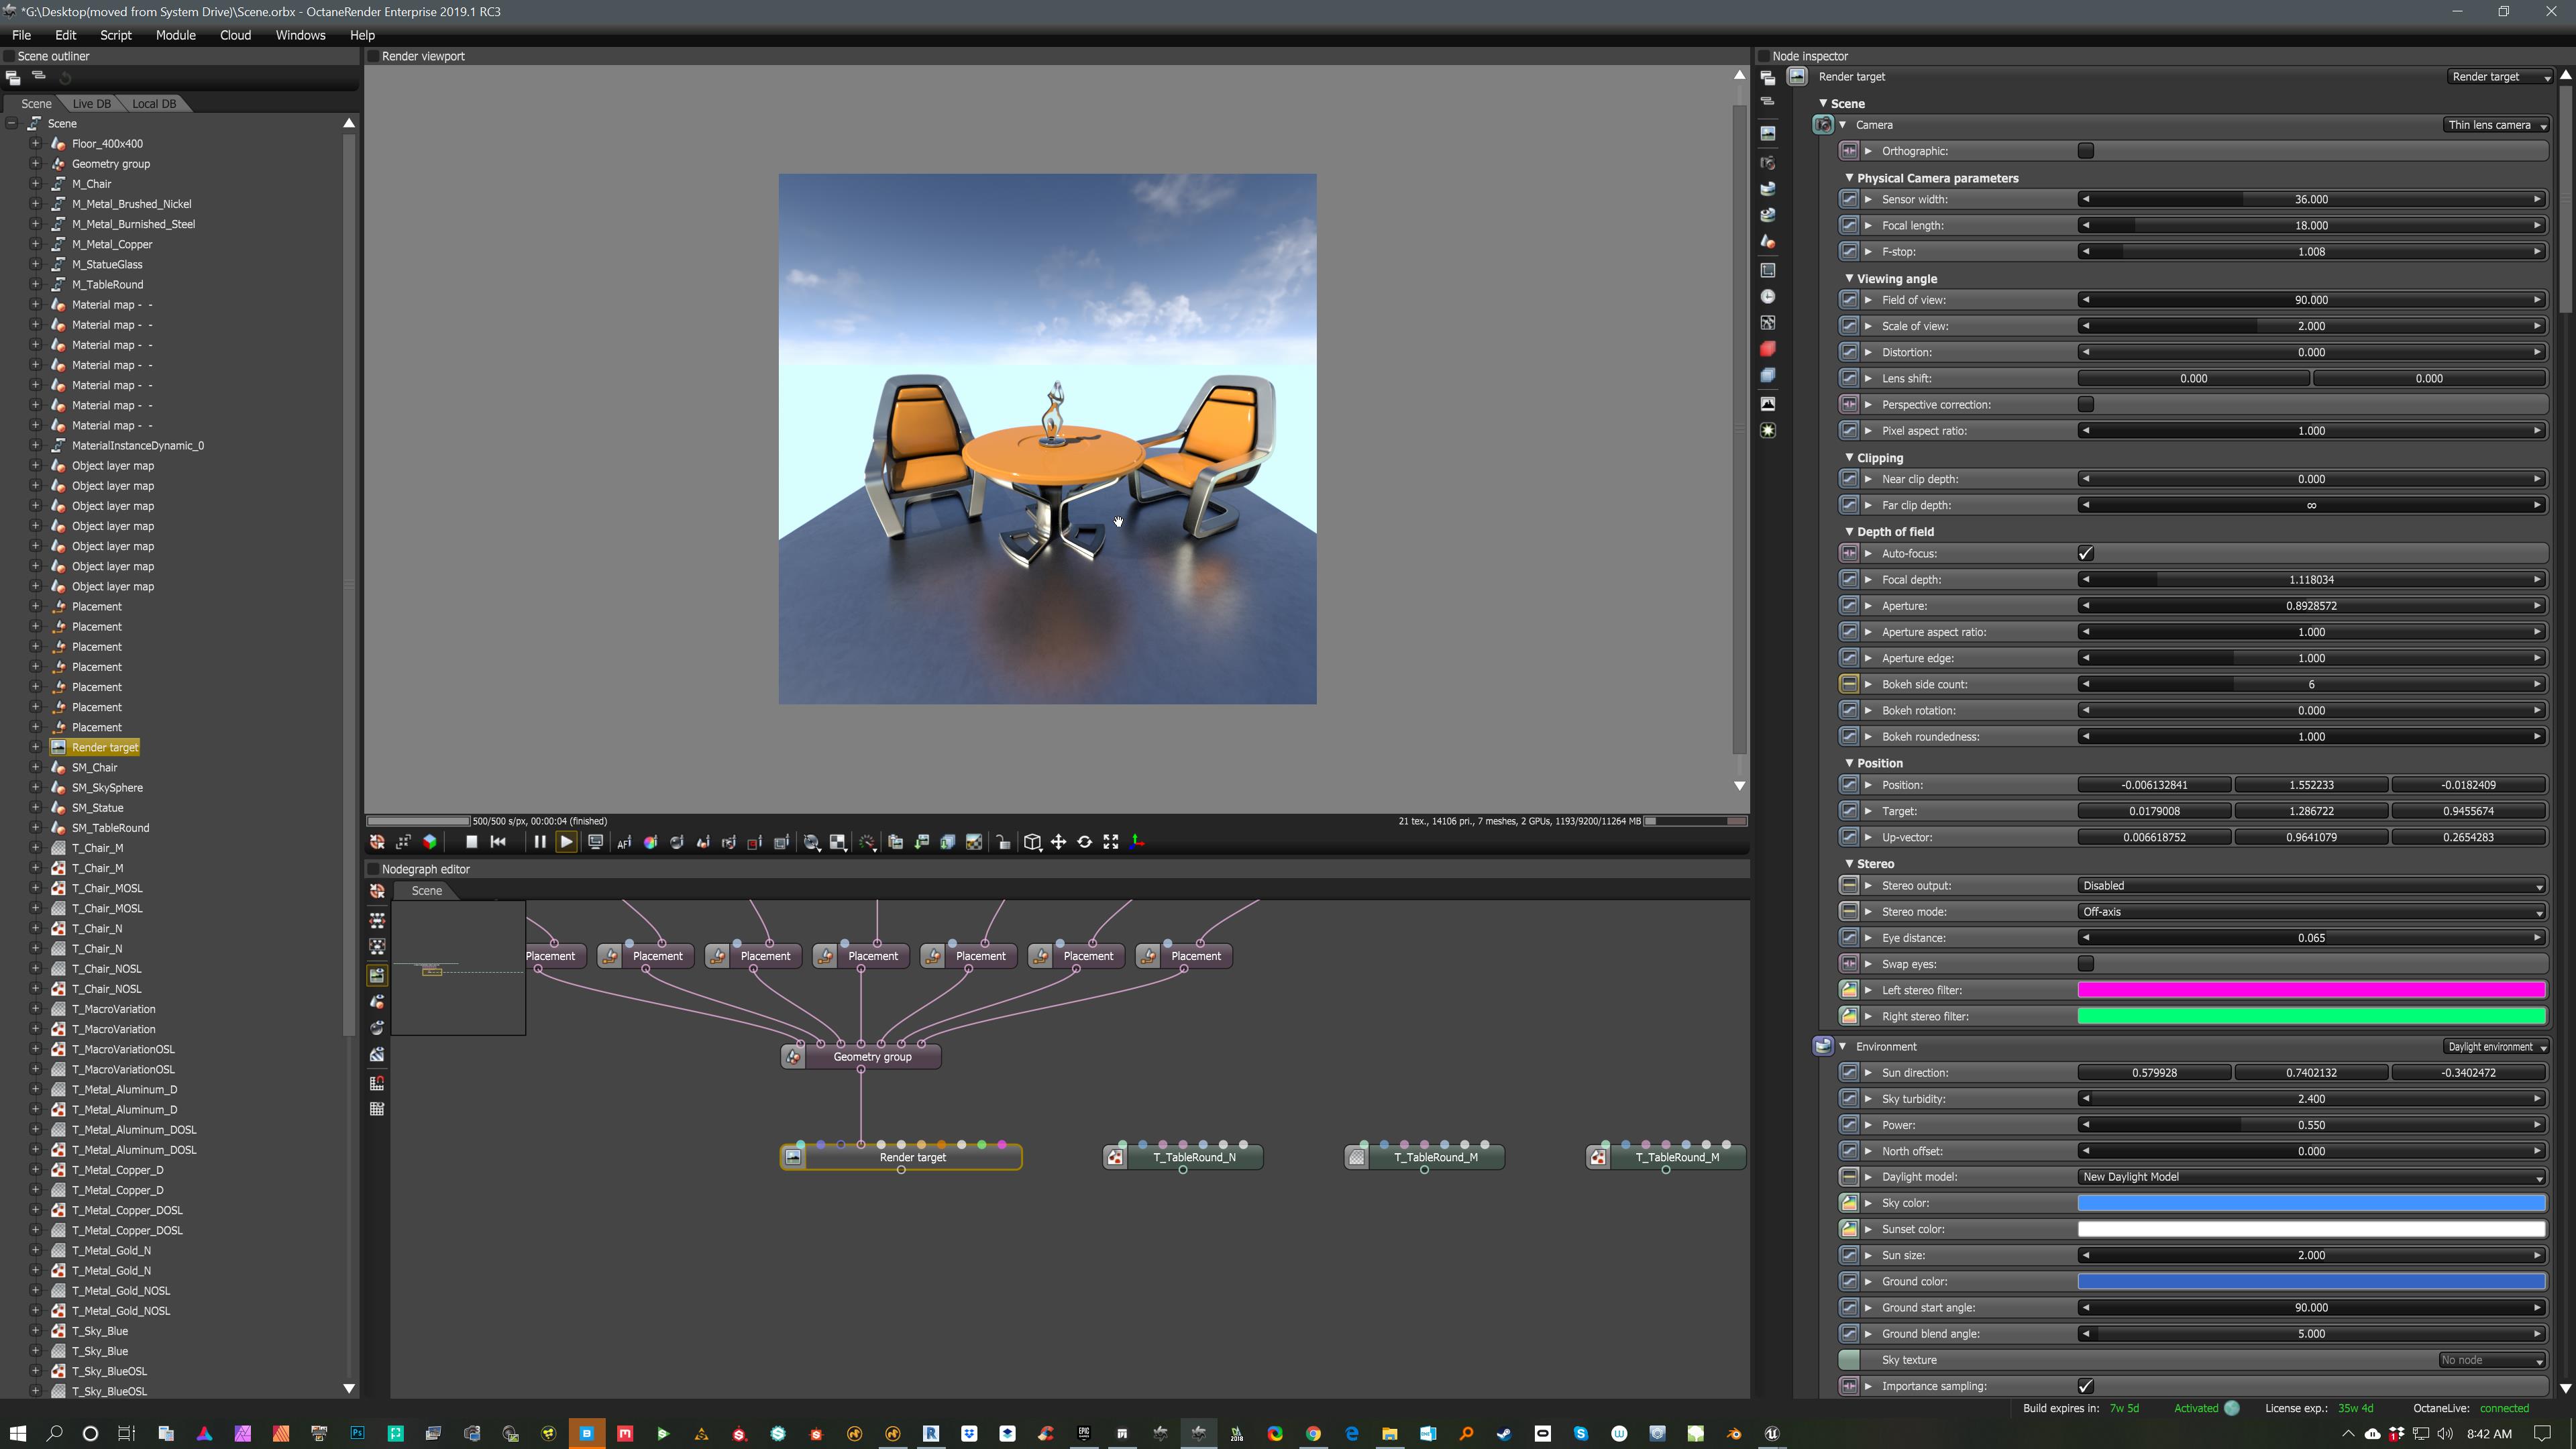2576x1449 pixels.
Task: Click the Sky color swatch
Action: [x=2311, y=1203]
